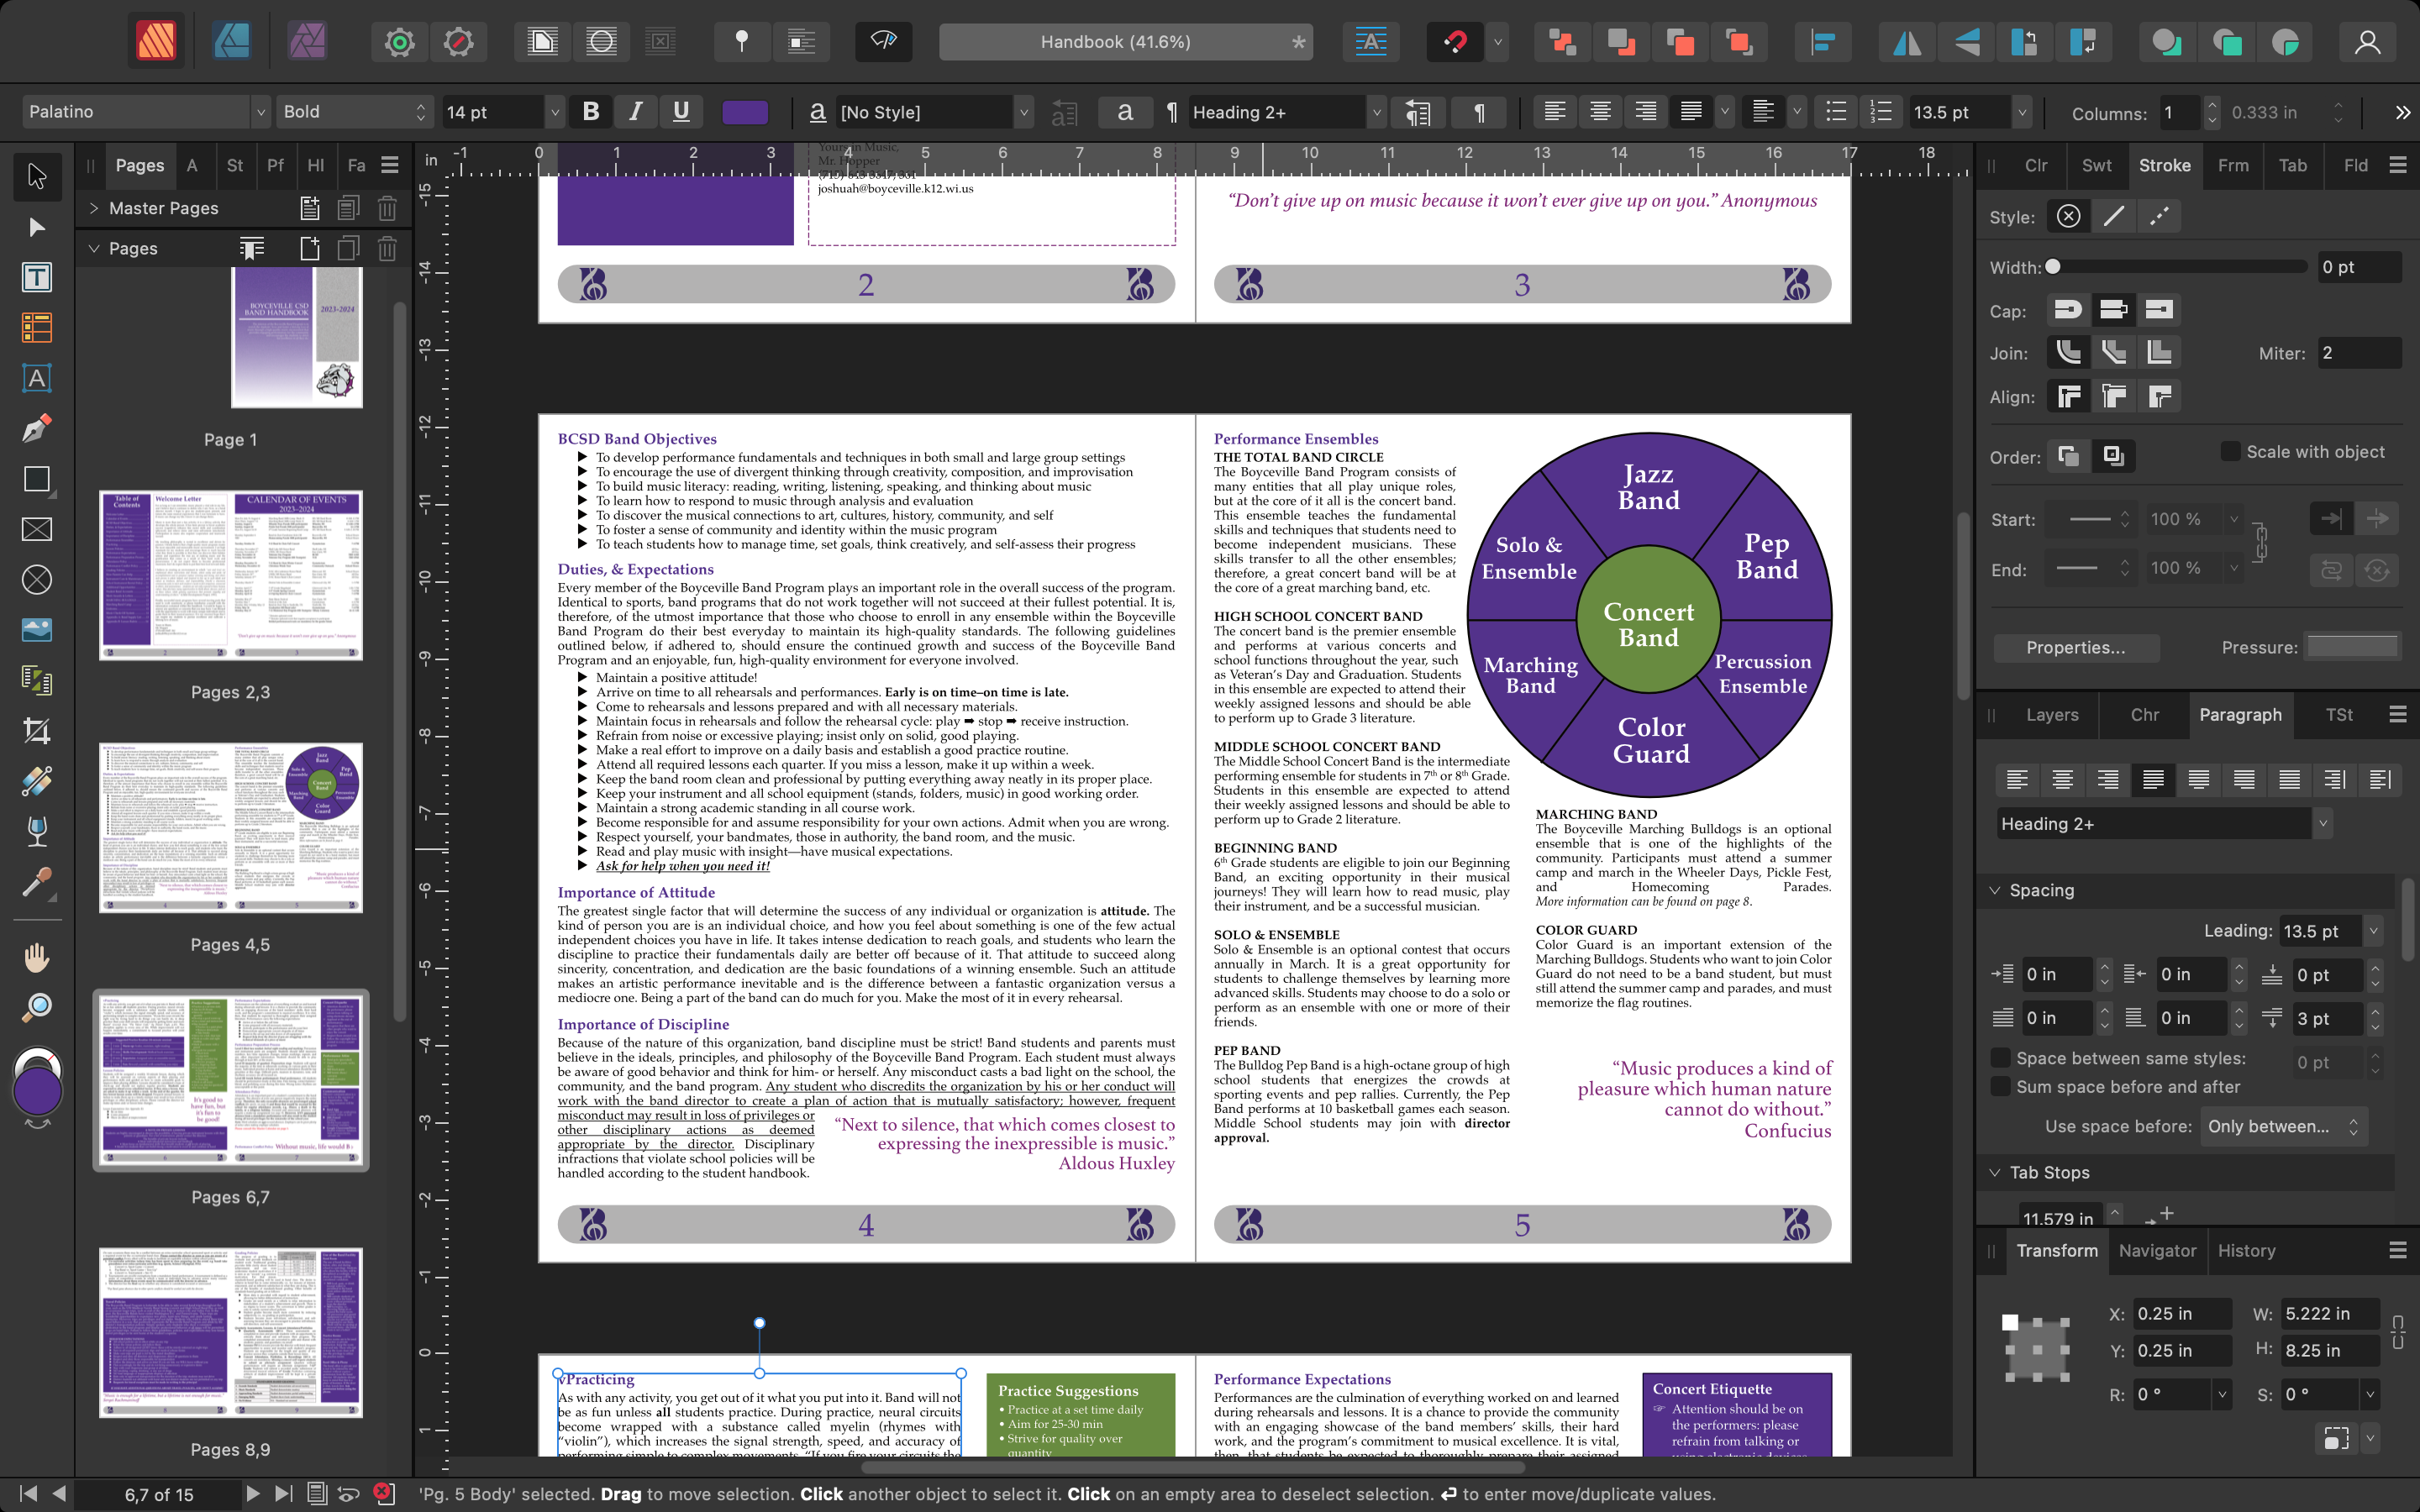Enable the Scale with object checkbox
2420x1512 pixels.
(x=2231, y=452)
